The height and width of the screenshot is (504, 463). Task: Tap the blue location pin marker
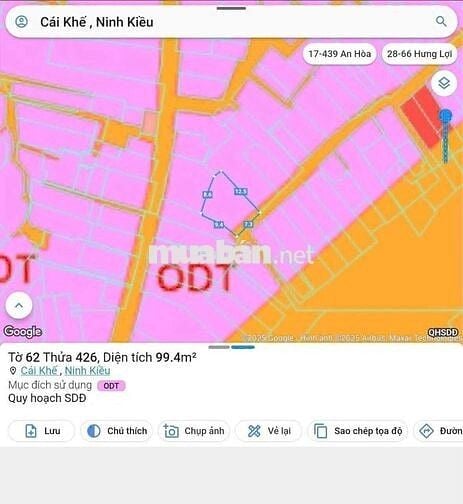[x=446, y=116]
